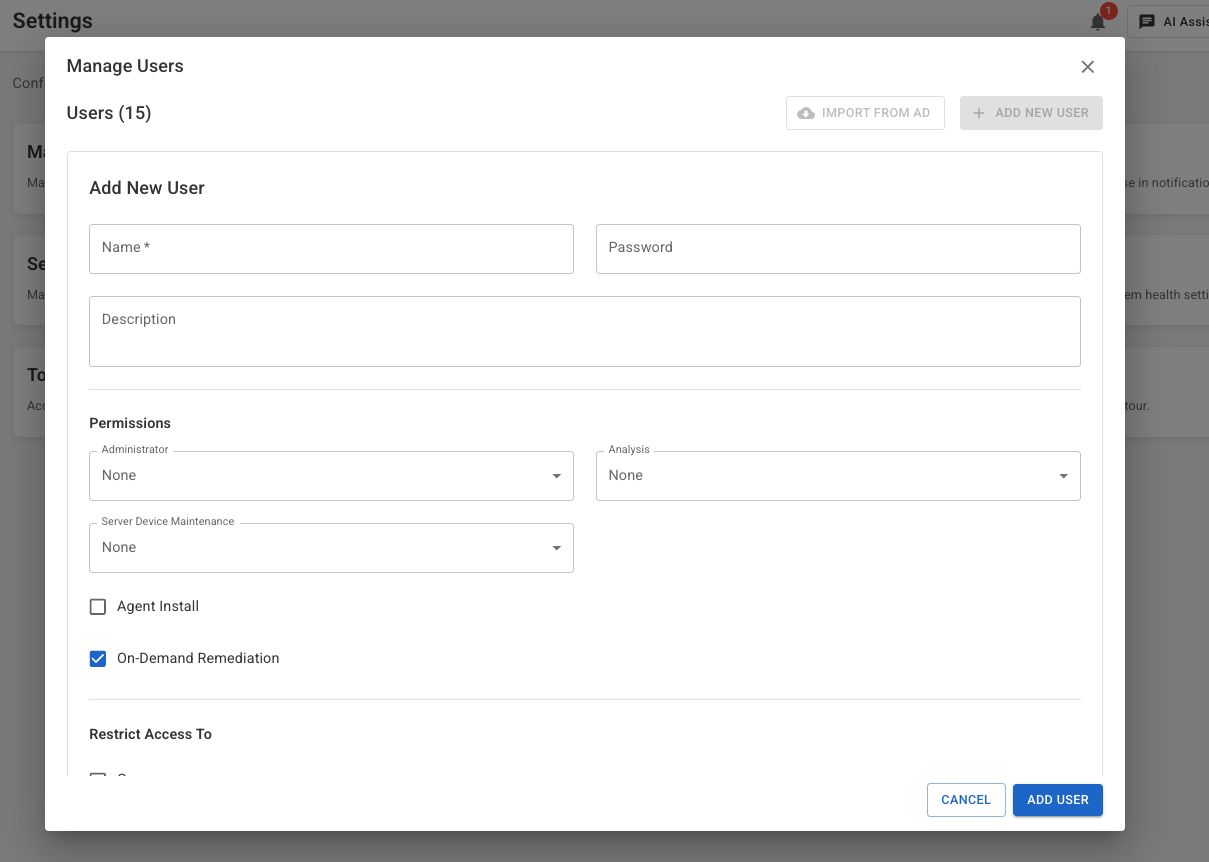The width and height of the screenshot is (1209, 862).
Task: Close the Manage Users dialog
Action: (x=1088, y=67)
